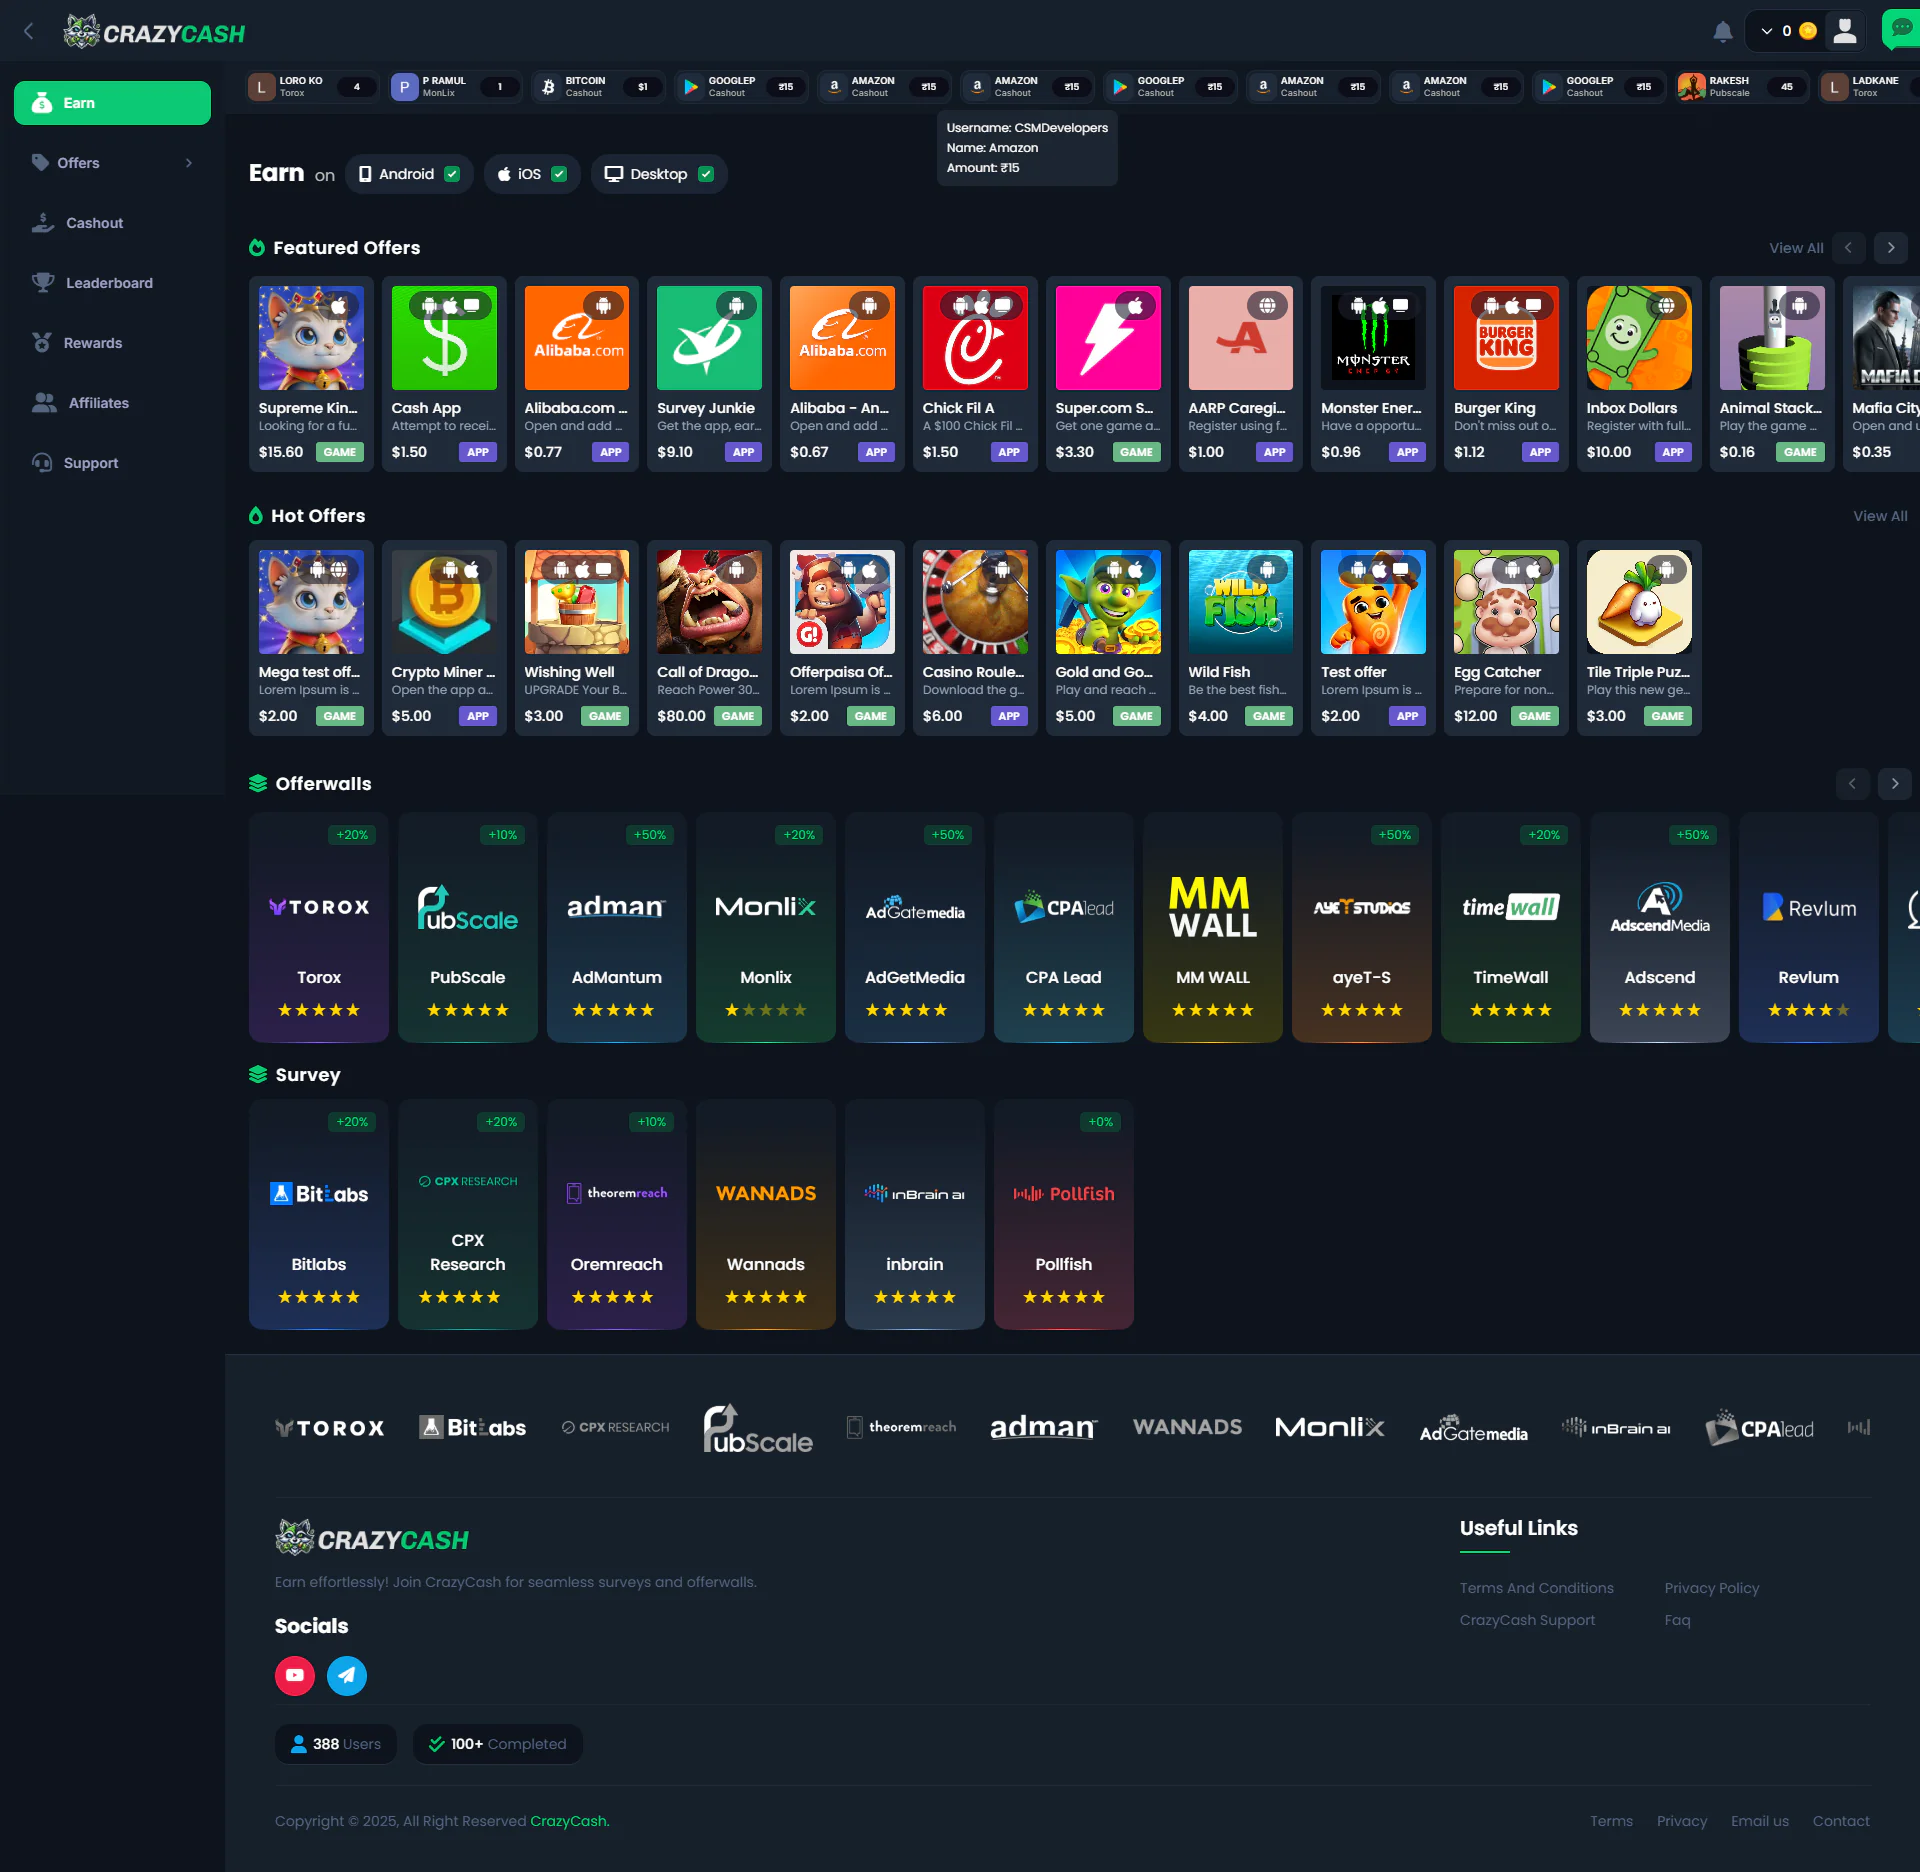Open the Egg Catcher hot offer
The image size is (1920, 1872).
(x=1506, y=638)
